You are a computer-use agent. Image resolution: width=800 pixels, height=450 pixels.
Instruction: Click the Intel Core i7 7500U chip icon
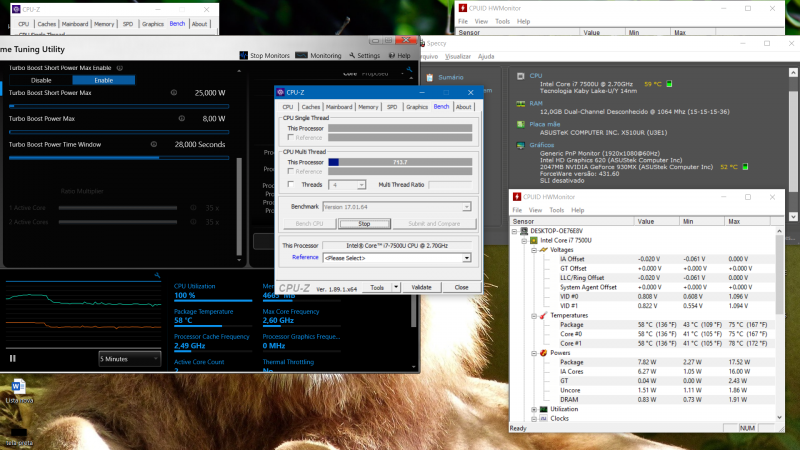(x=534, y=240)
